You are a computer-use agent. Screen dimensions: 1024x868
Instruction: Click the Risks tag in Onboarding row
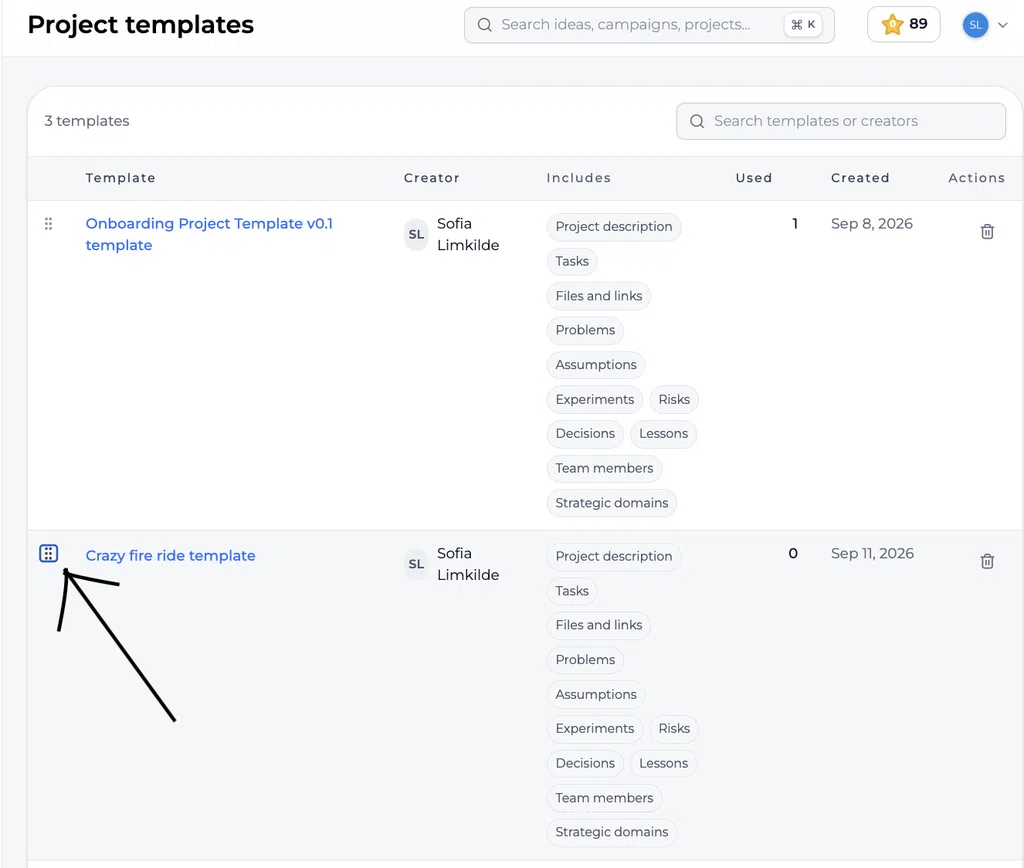(674, 400)
